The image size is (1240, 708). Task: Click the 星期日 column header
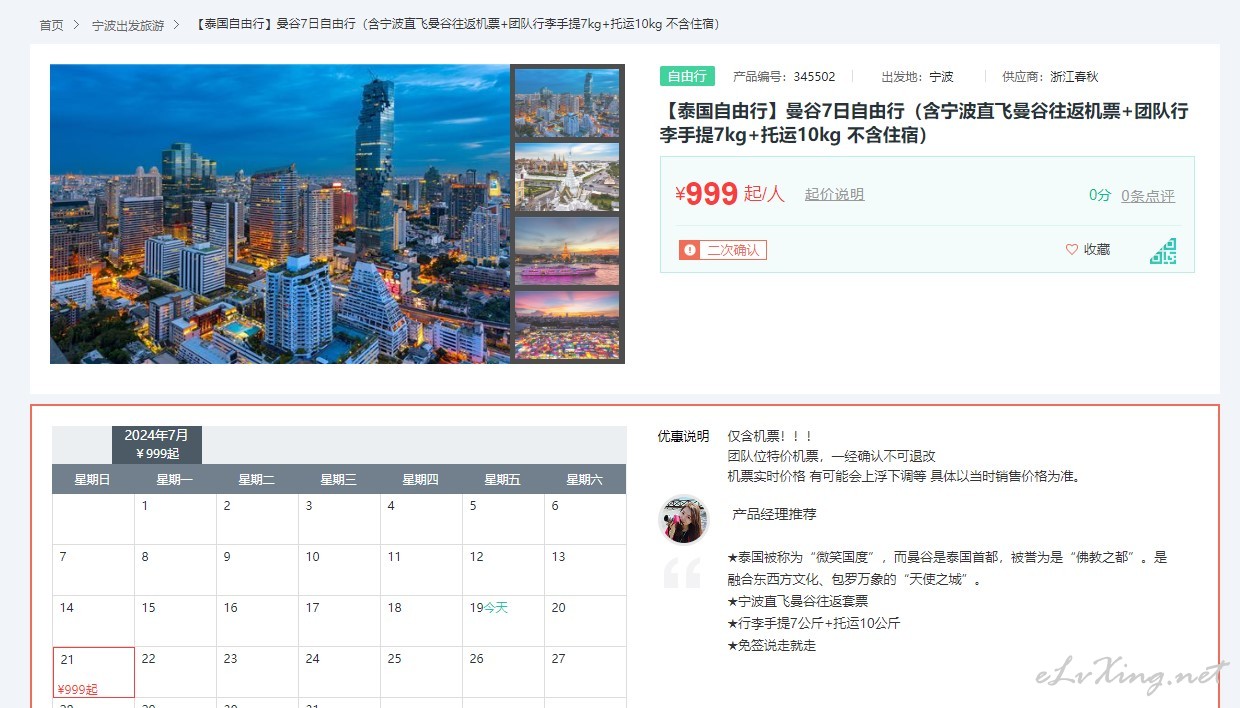pos(93,479)
